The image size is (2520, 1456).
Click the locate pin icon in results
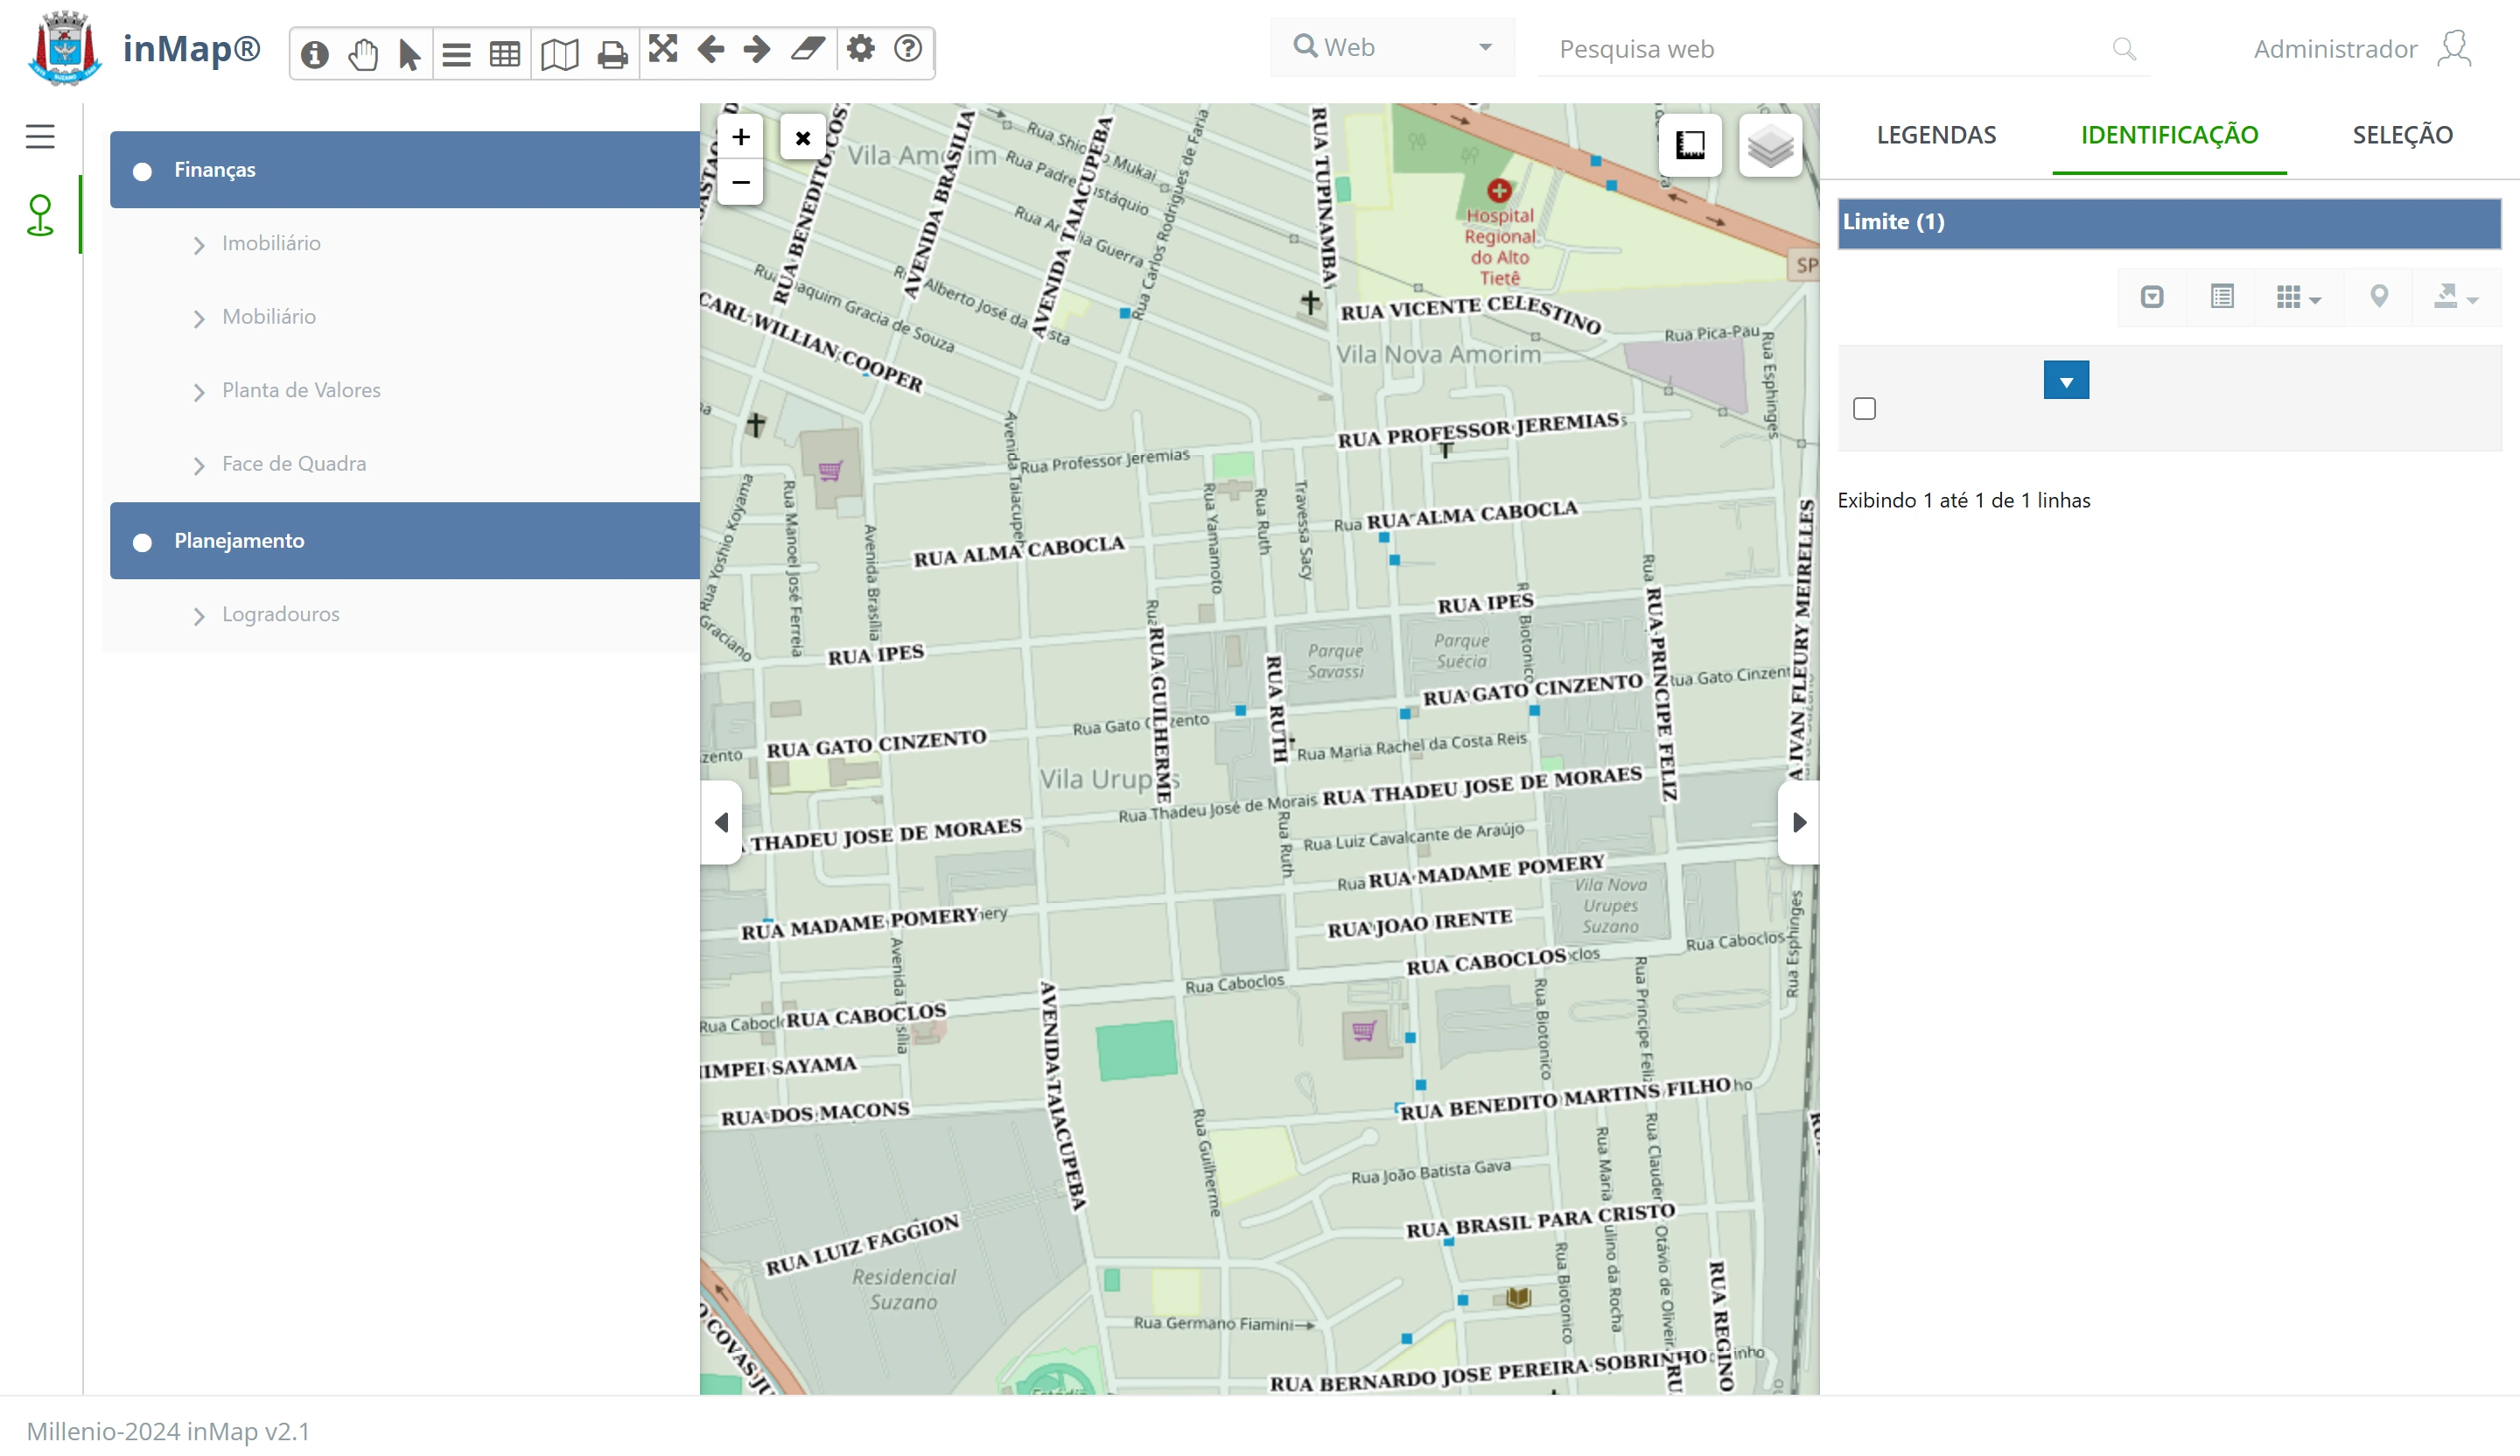(x=2379, y=296)
